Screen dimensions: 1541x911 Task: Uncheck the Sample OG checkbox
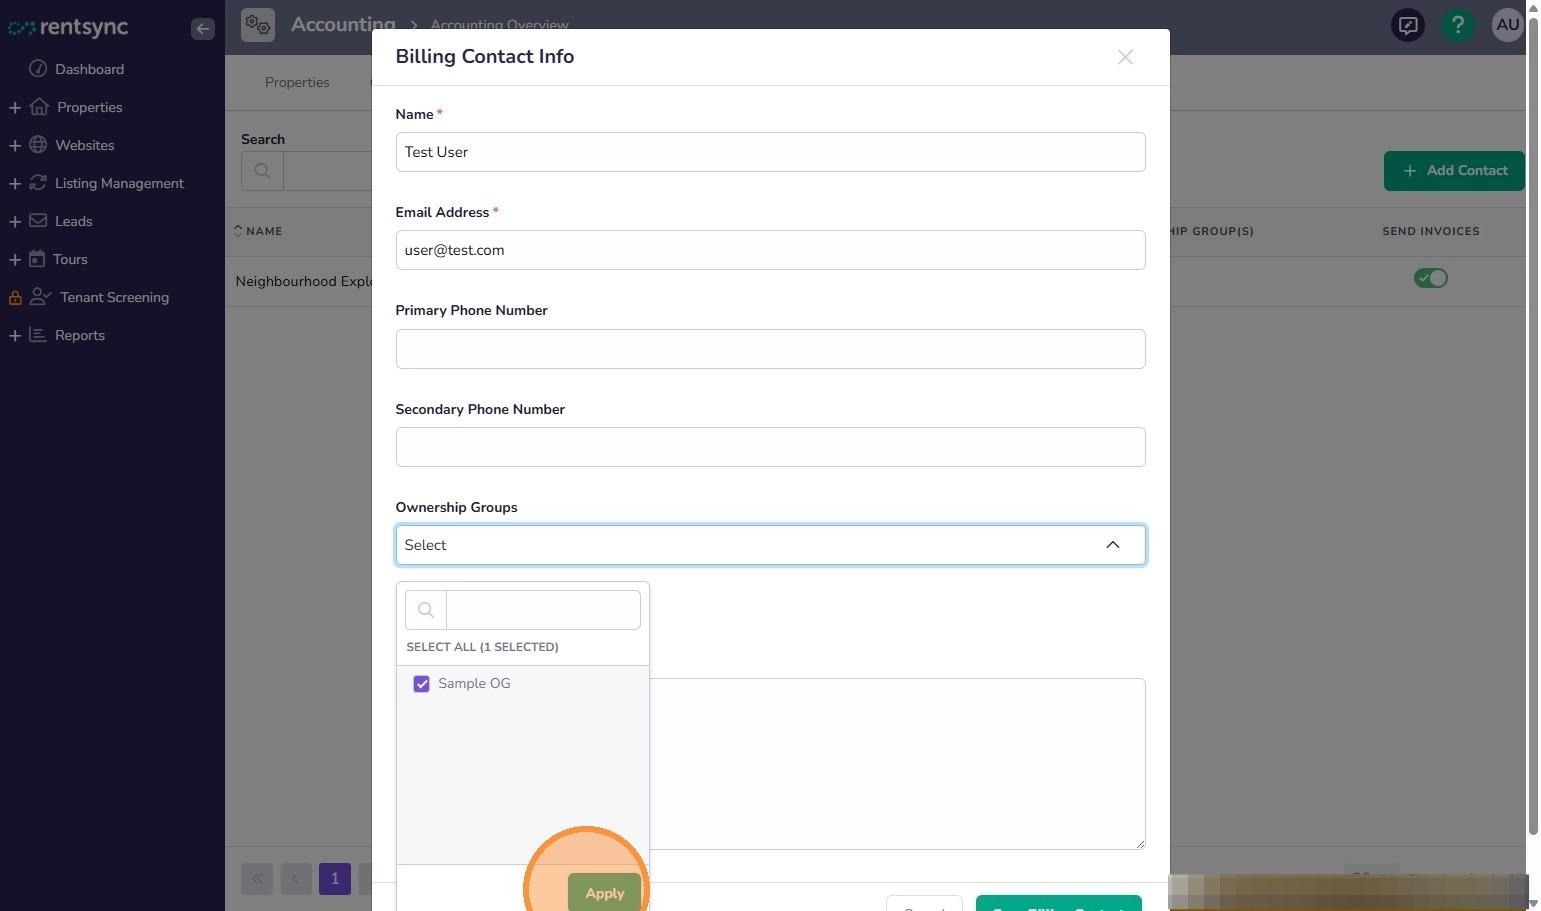pyautogui.click(x=421, y=684)
